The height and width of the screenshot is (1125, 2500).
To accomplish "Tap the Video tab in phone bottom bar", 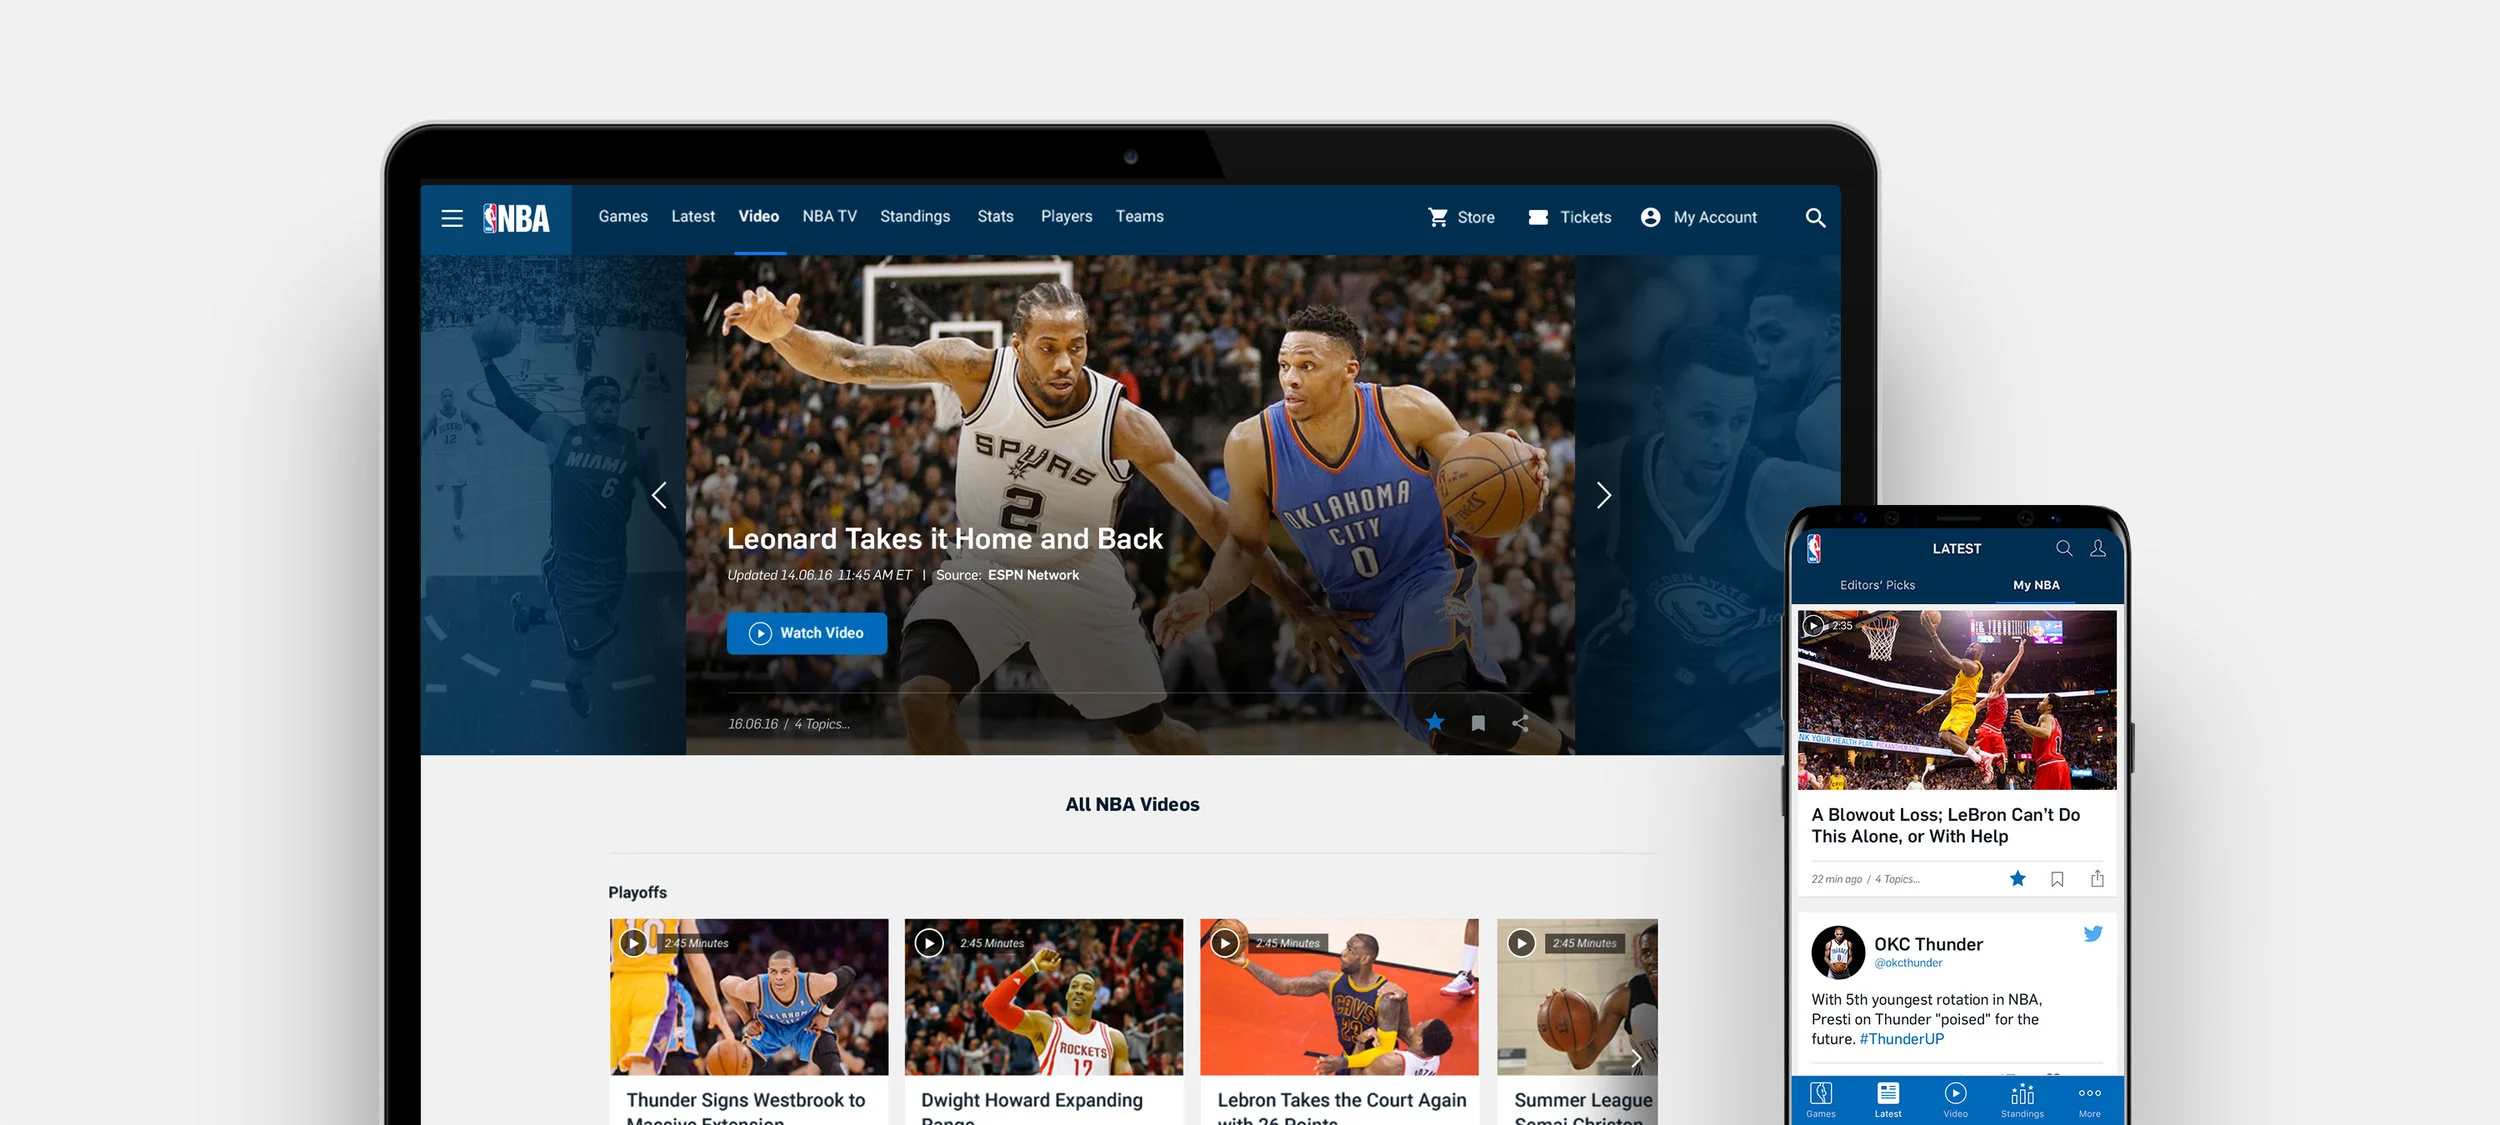I will pyautogui.click(x=1955, y=1100).
